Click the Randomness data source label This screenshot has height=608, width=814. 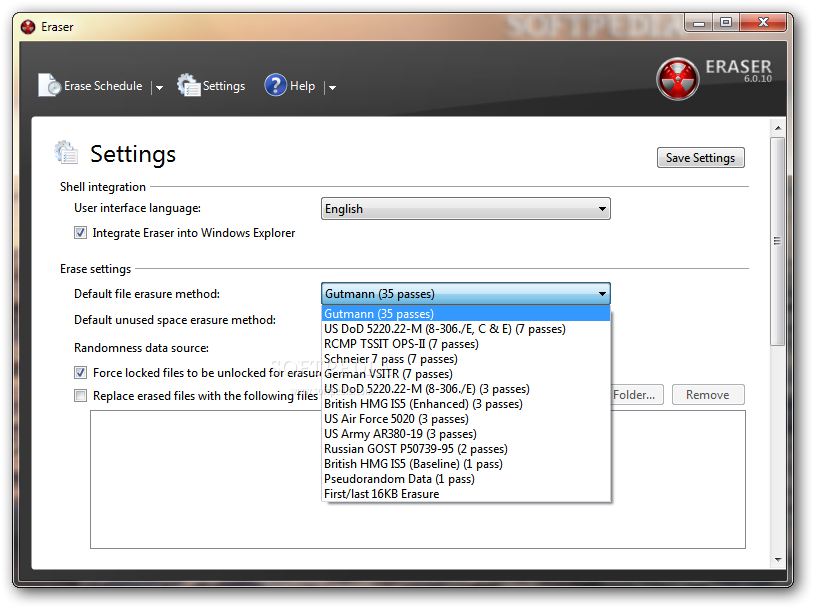tap(141, 348)
